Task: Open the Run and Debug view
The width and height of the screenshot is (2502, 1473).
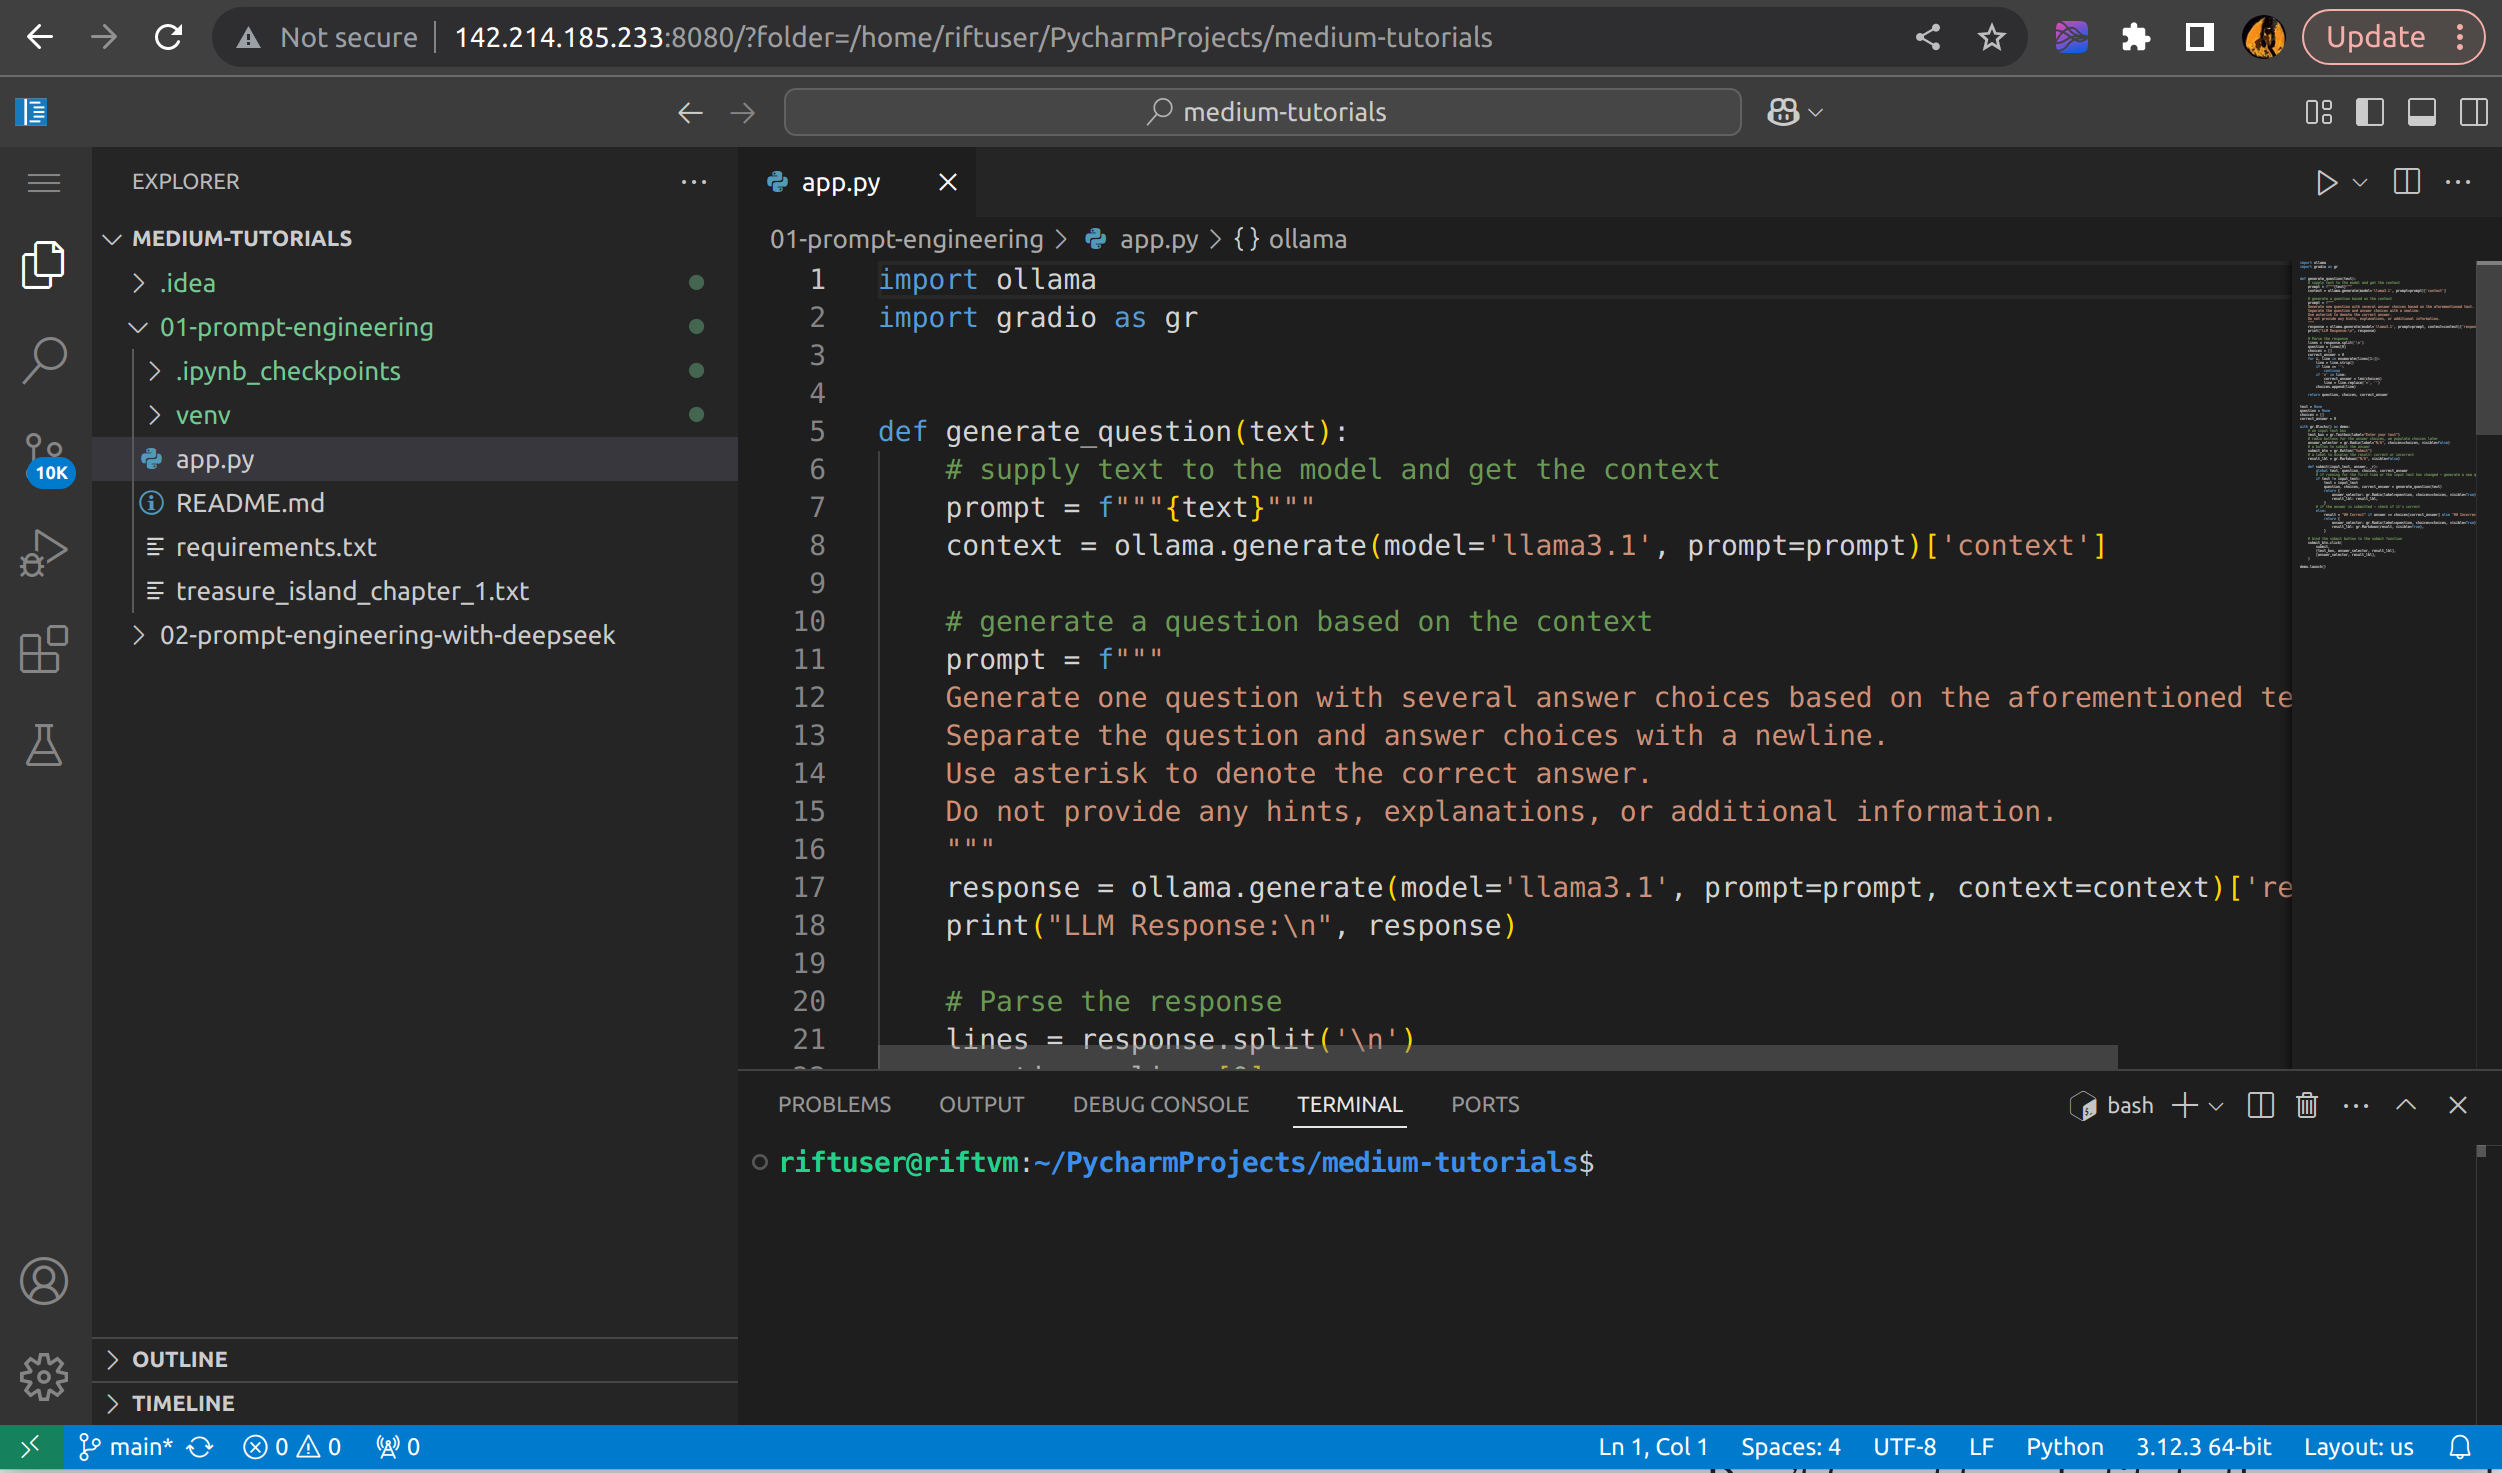Action: coord(44,552)
